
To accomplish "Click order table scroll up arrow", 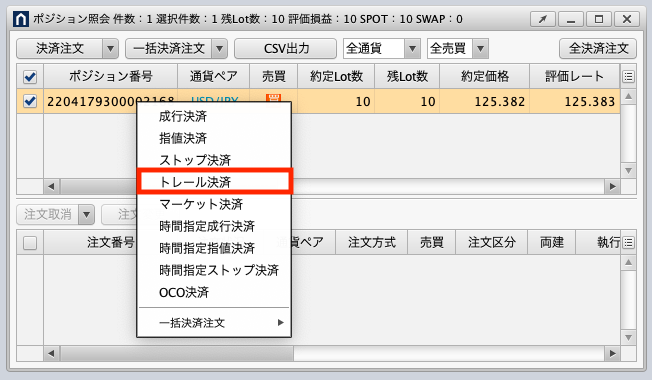I will tap(628, 263).
